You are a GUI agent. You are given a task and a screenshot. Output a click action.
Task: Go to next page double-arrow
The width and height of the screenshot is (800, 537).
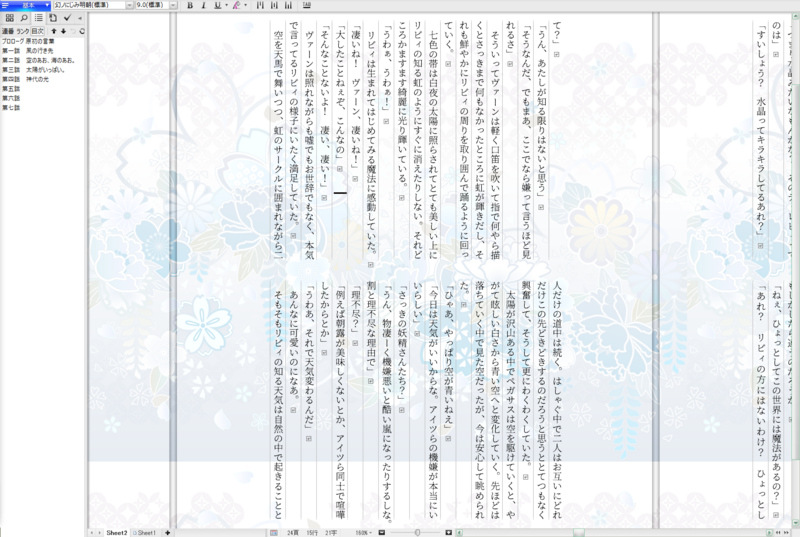(x=787, y=532)
